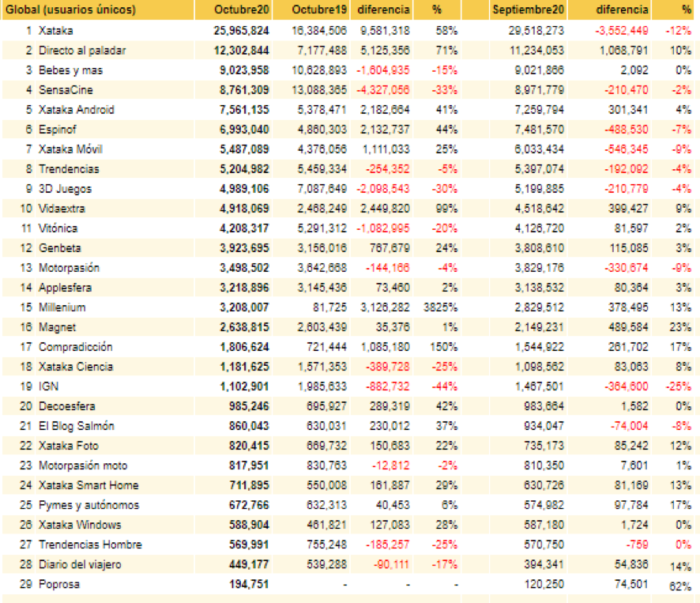Viewport: 700px width, 603px height.
Task: Click the 'Magnet' site name
Action: pyautogui.click(x=57, y=327)
